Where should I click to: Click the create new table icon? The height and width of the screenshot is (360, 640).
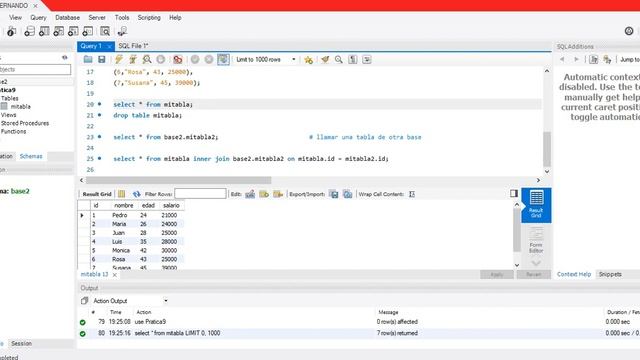tap(44, 31)
